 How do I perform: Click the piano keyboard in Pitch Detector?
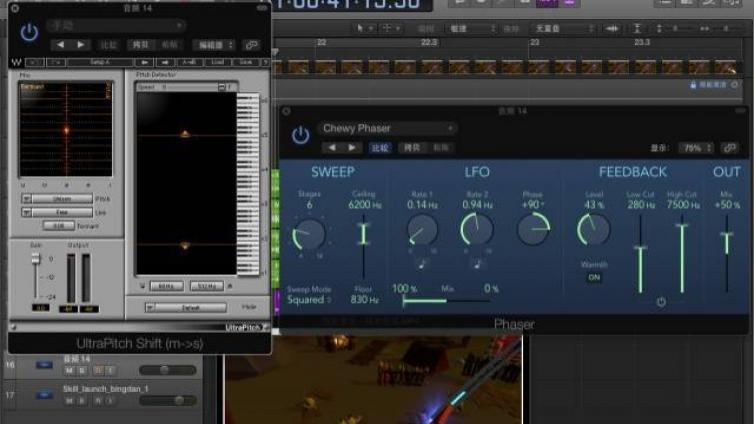248,185
